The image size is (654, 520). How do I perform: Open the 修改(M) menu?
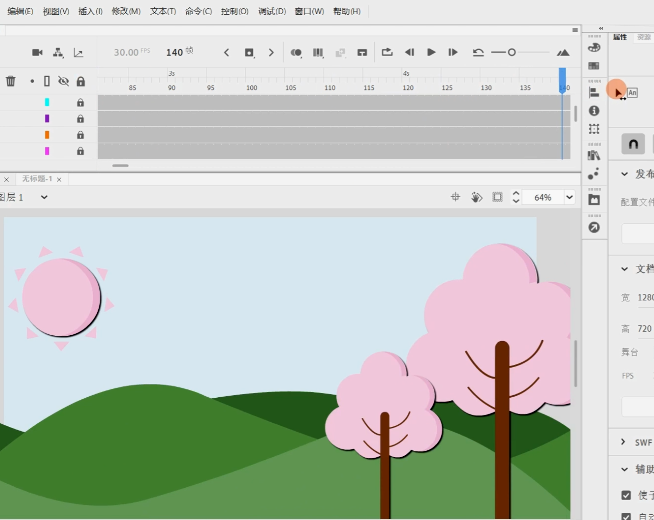point(126,11)
